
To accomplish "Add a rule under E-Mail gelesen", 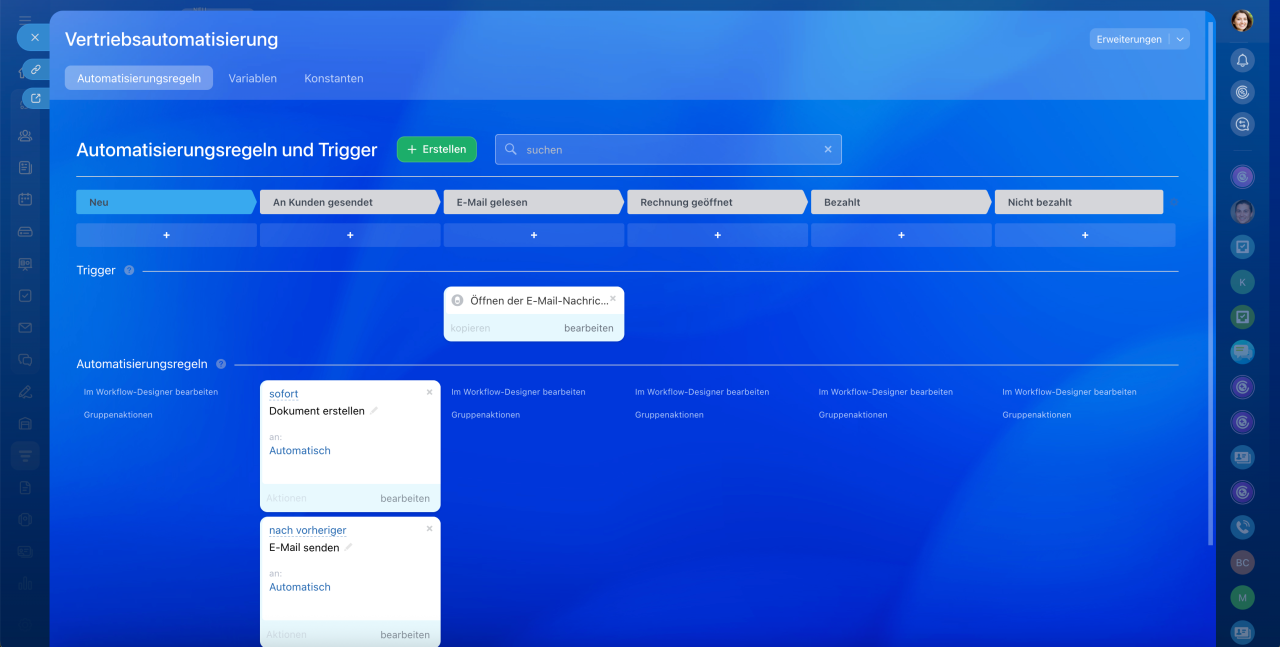I will (534, 235).
